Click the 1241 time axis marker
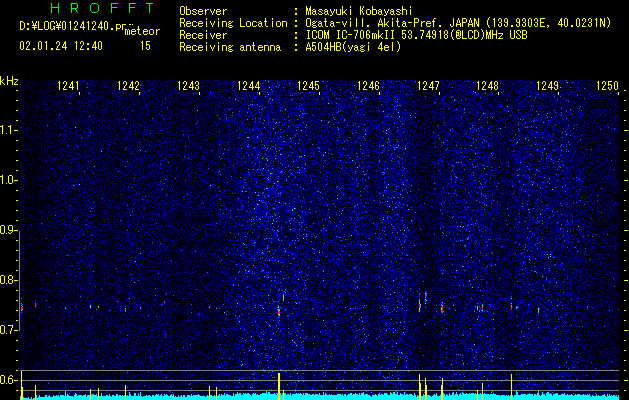 click(x=68, y=85)
